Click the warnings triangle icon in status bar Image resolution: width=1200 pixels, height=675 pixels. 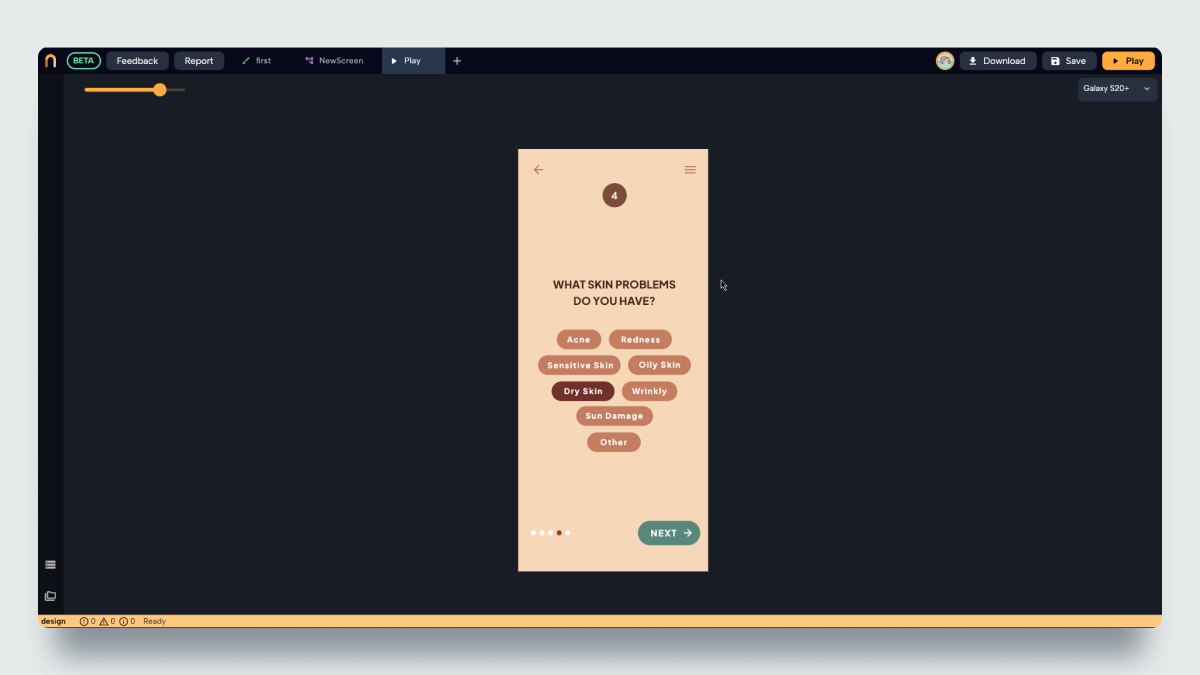coord(104,621)
